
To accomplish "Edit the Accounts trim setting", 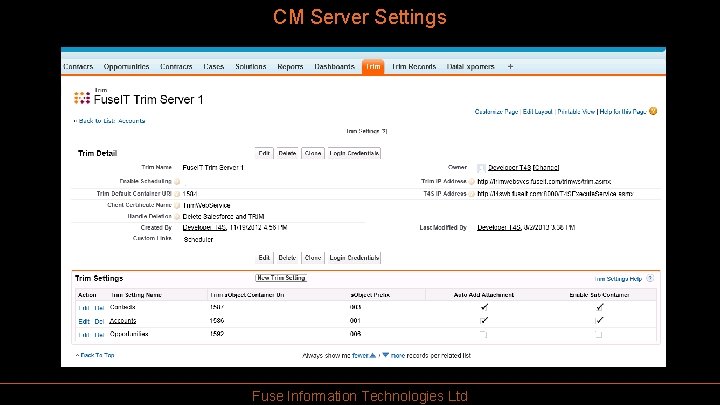I will 84,321.
